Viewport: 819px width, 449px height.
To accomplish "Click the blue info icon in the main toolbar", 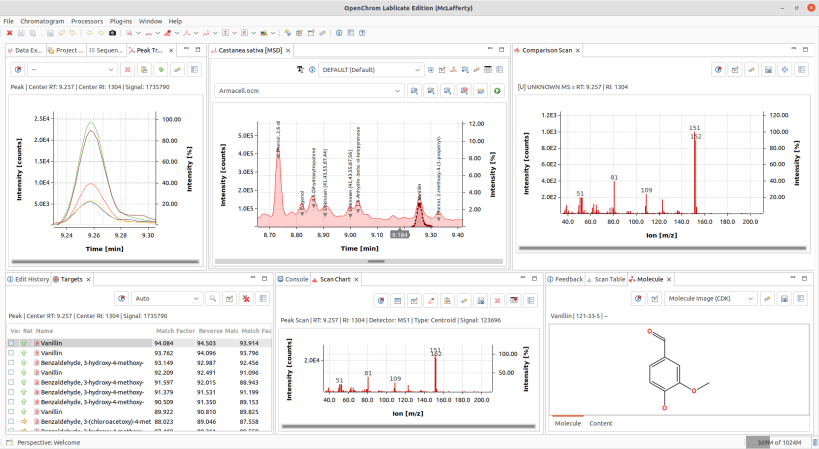I will point(339,33).
